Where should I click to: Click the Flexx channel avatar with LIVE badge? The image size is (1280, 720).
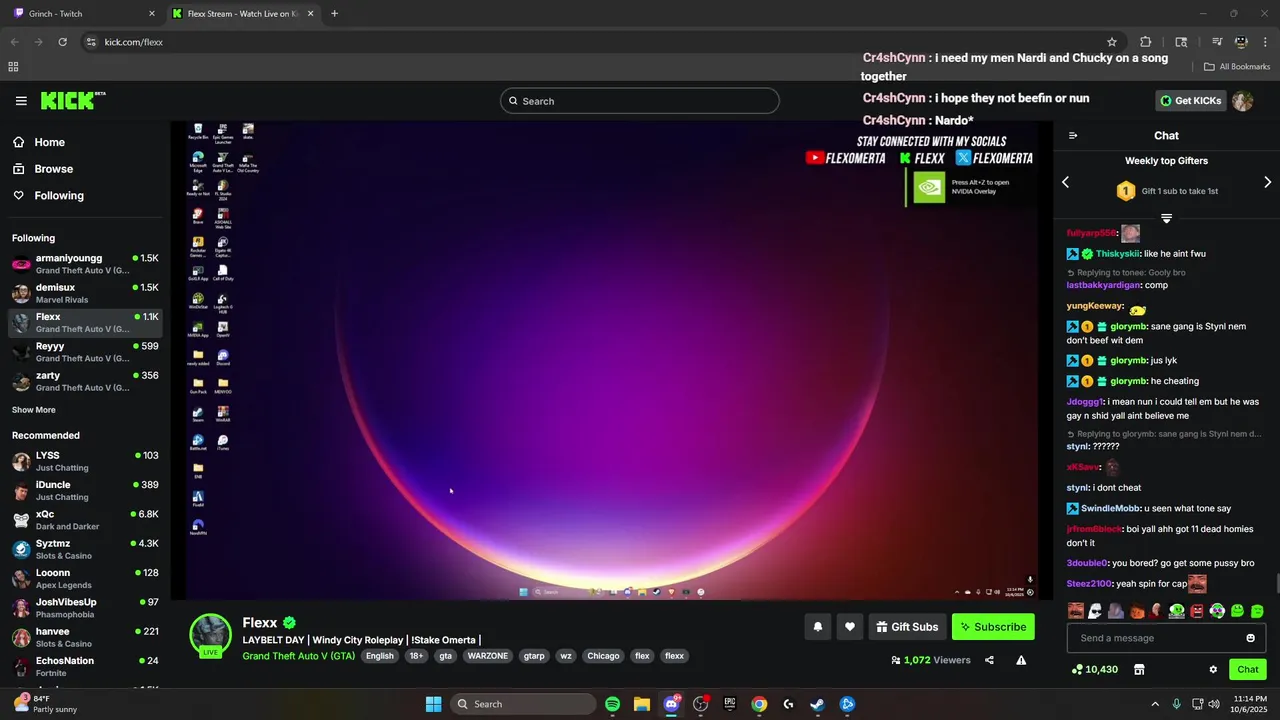tap(211, 636)
